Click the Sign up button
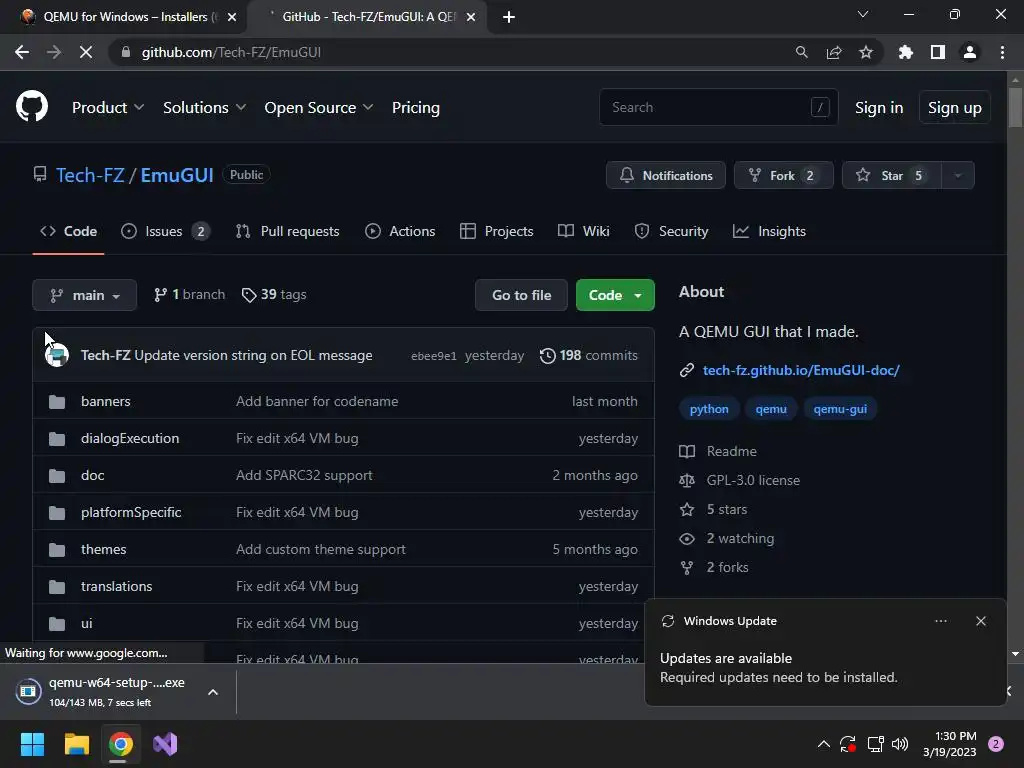 pos(954,107)
